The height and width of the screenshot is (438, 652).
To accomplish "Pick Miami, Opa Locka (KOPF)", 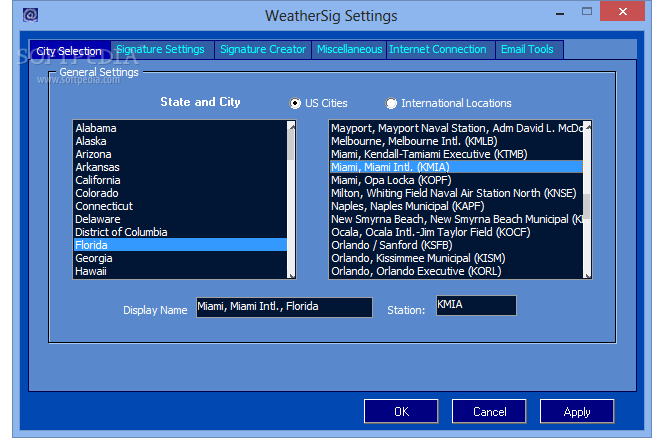I will tap(457, 180).
